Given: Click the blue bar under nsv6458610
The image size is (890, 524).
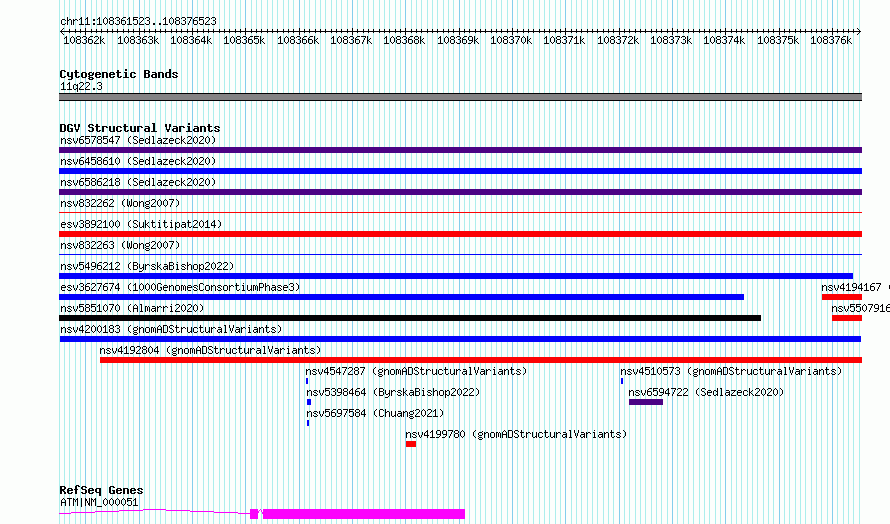Looking at the screenshot, I should pyautogui.click(x=460, y=171).
